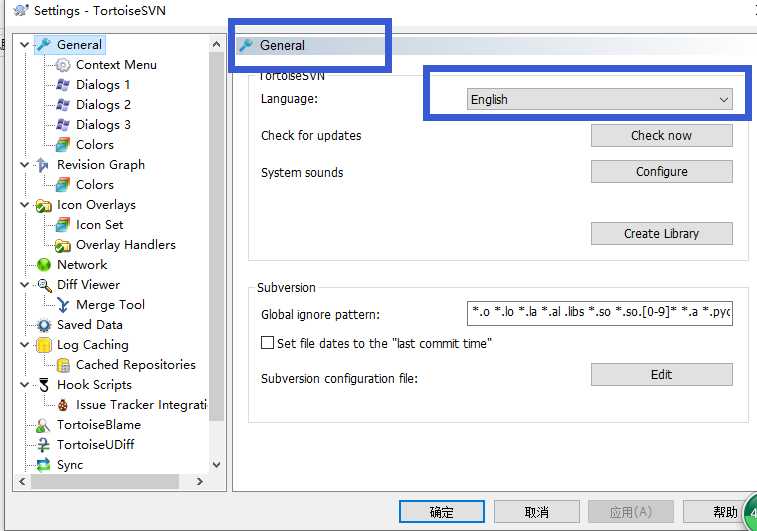Click 'Subversion configuration file:' label
Viewport: 757px width, 531px height.
(x=339, y=378)
